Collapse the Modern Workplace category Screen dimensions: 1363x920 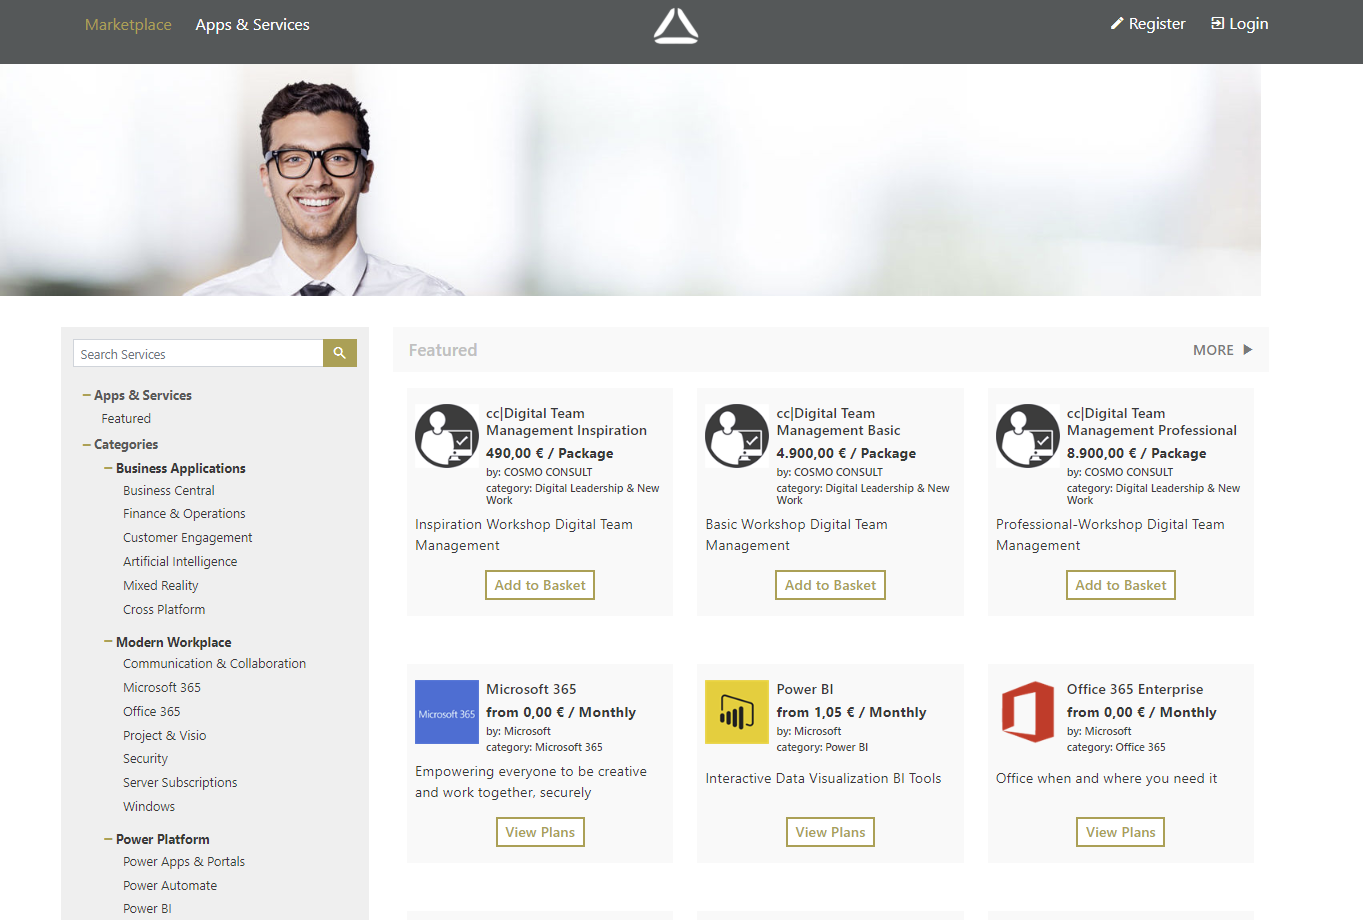point(108,642)
